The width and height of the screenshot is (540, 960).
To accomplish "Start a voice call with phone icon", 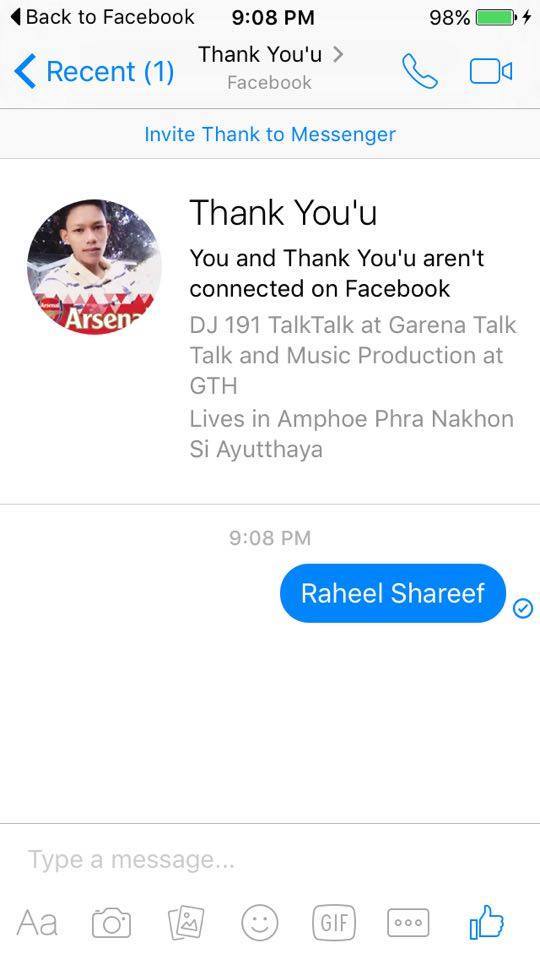I will (420, 71).
